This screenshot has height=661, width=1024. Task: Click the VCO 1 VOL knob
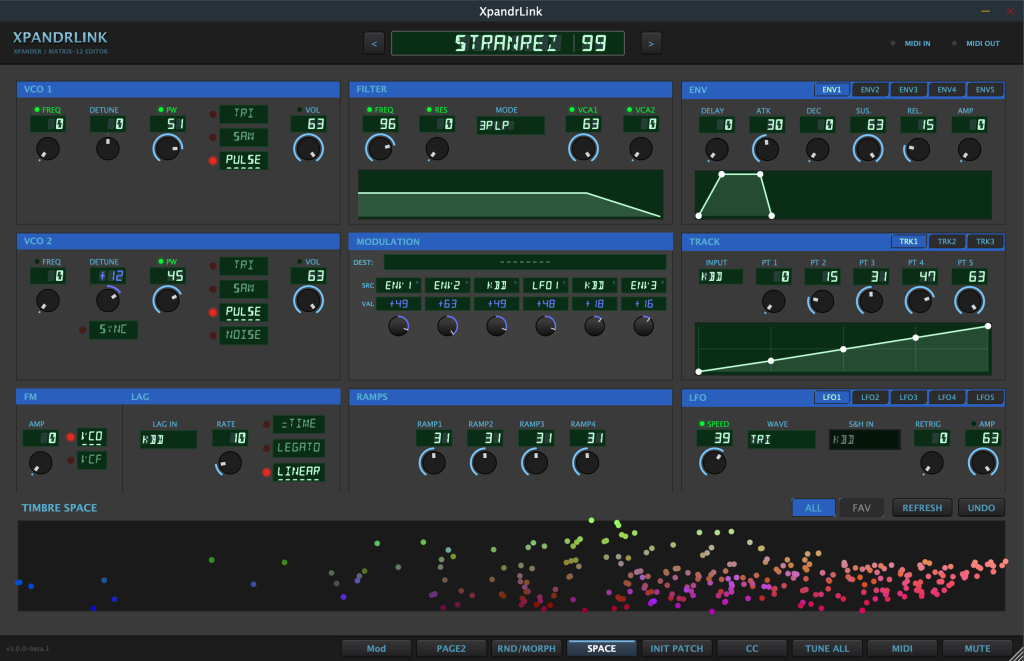pos(308,149)
